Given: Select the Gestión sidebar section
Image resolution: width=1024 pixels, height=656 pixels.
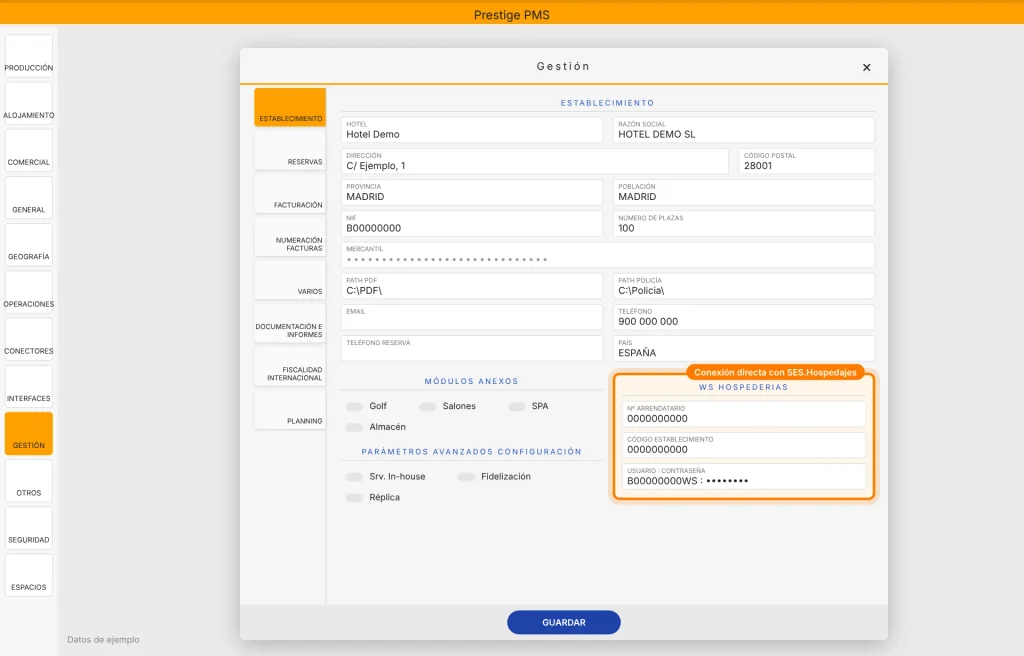Looking at the screenshot, I should [x=29, y=434].
